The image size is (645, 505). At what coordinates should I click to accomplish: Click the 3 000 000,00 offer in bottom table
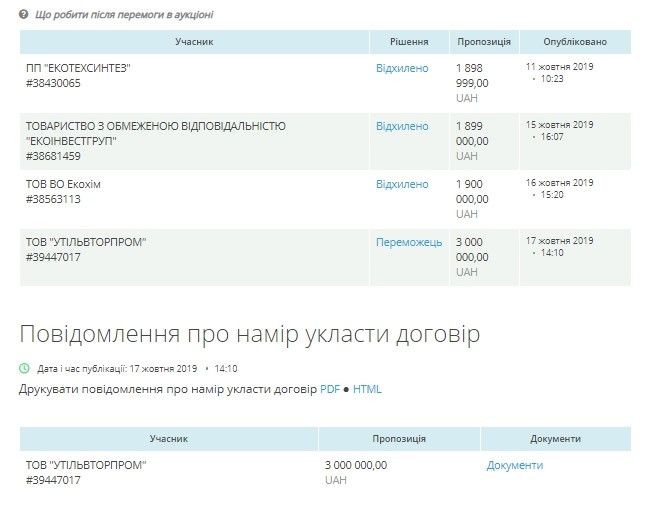tap(356, 465)
